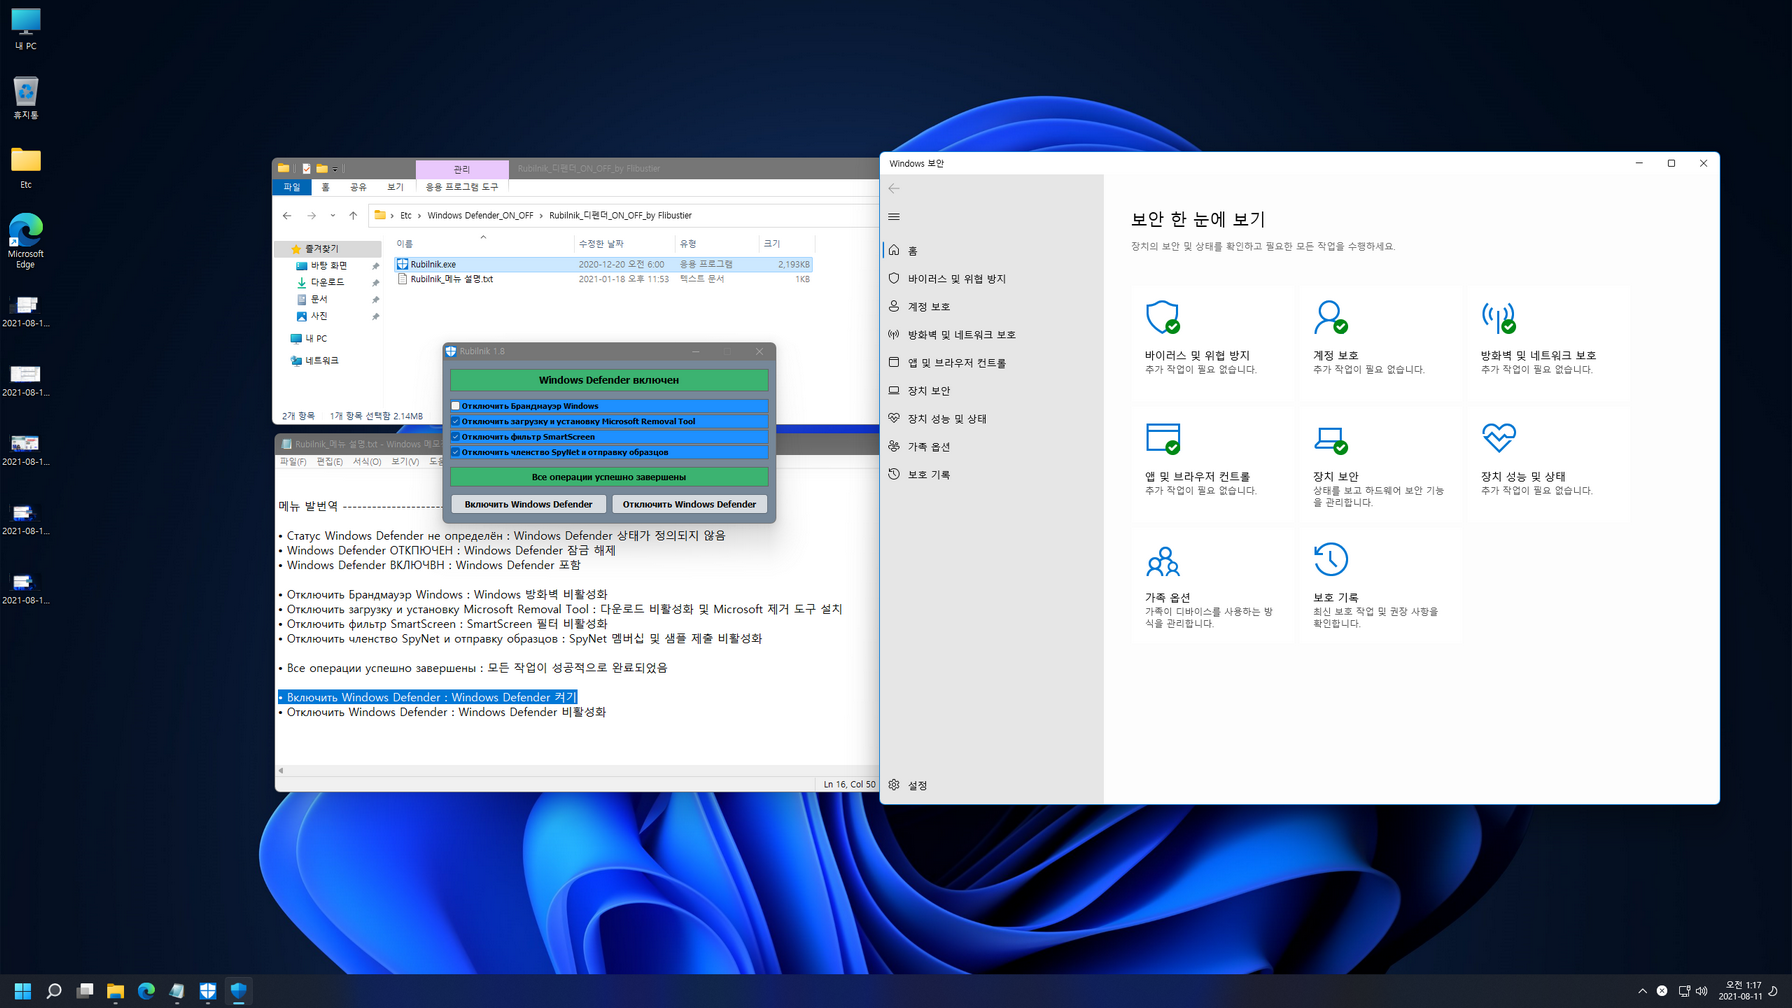This screenshot has width=1792, height=1008.
Task: Click the Rubilnik 1.8 title bar shield icon
Action: pyautogui.click(x=451, y=351)
